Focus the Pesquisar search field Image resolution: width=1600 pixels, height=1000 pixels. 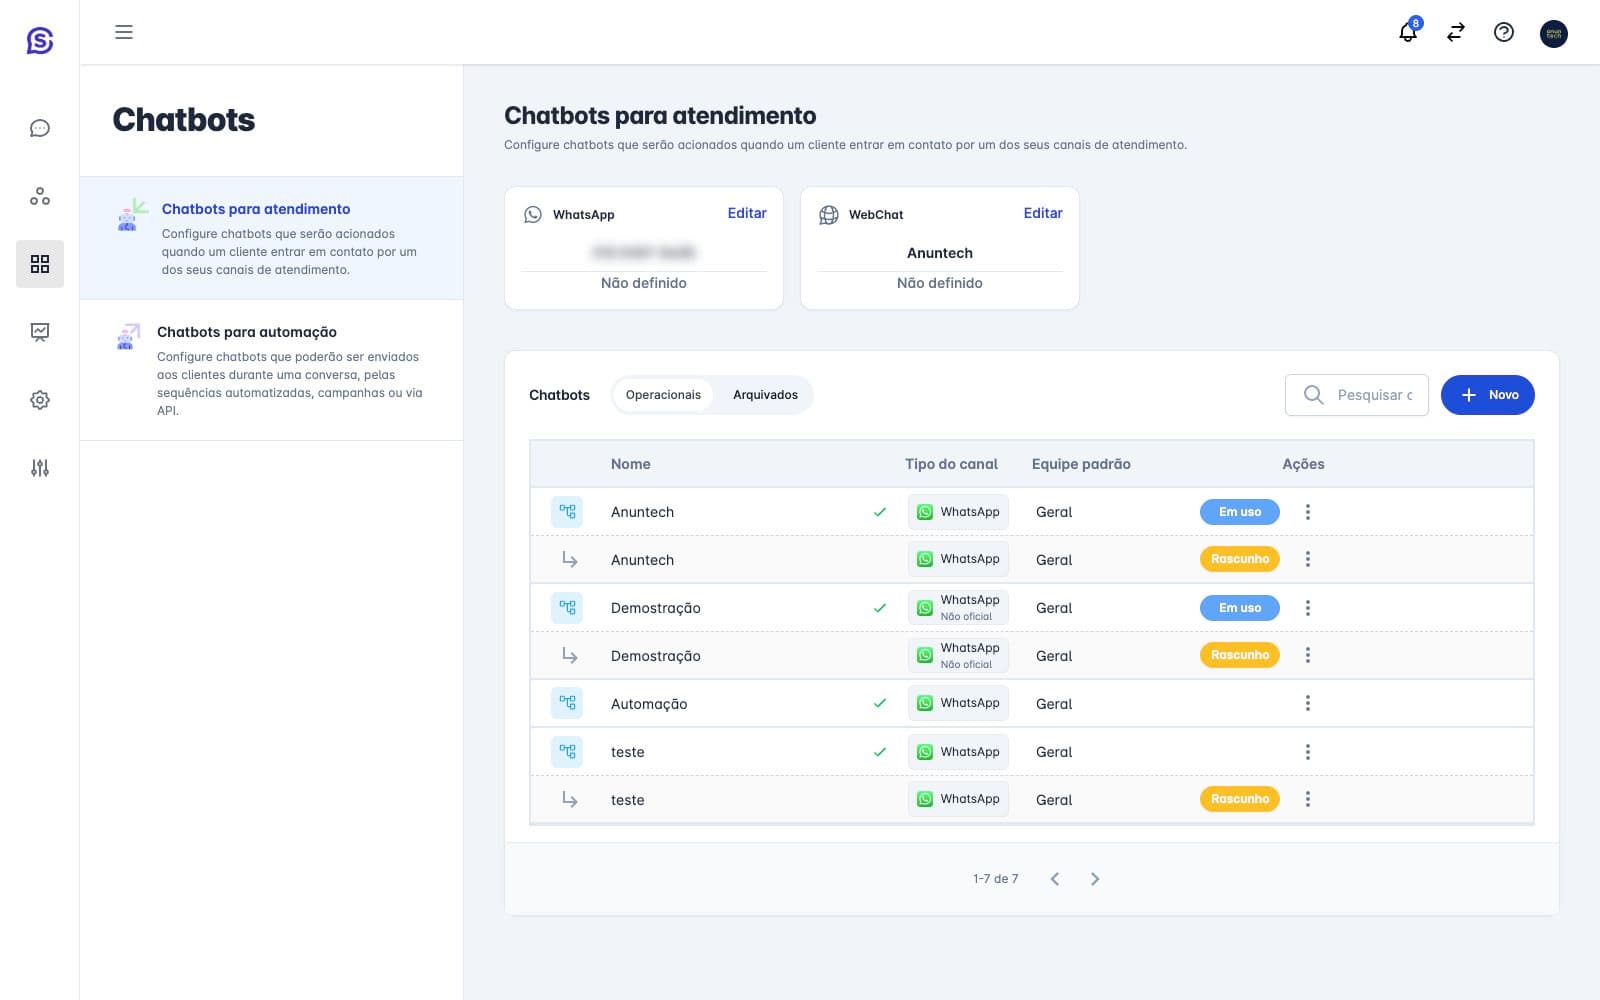point(1357,395)
